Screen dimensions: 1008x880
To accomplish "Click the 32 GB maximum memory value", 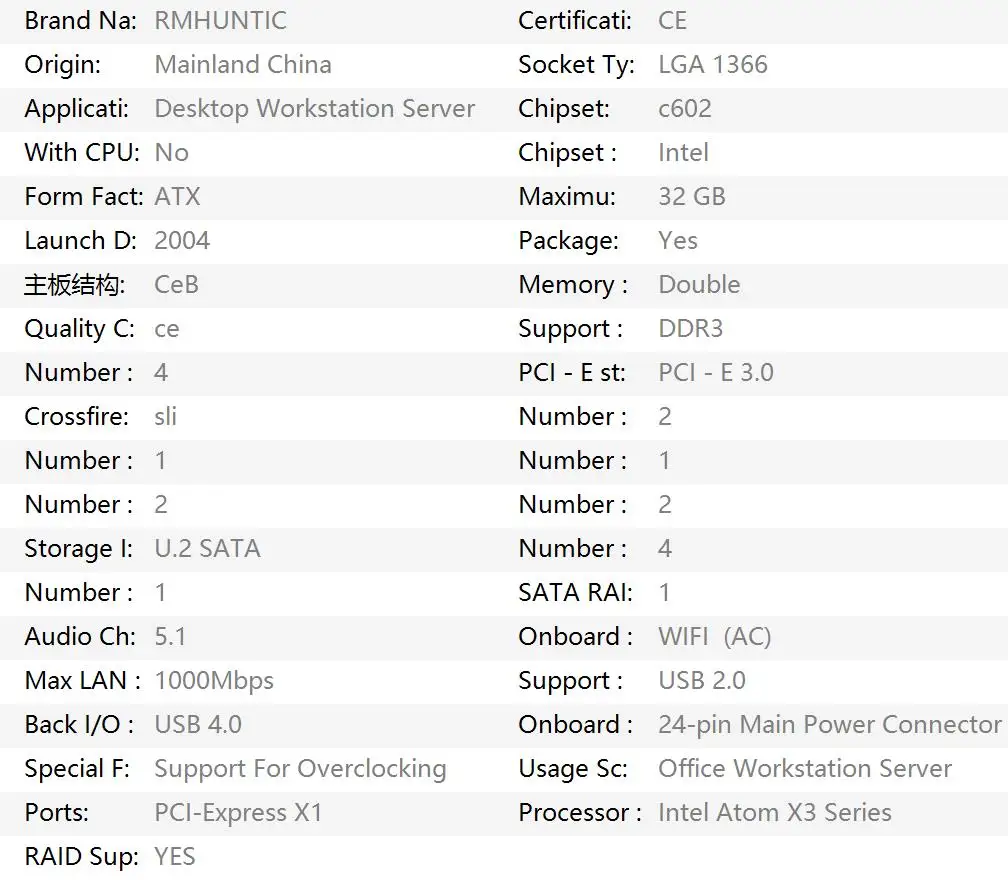I will 692,197.
